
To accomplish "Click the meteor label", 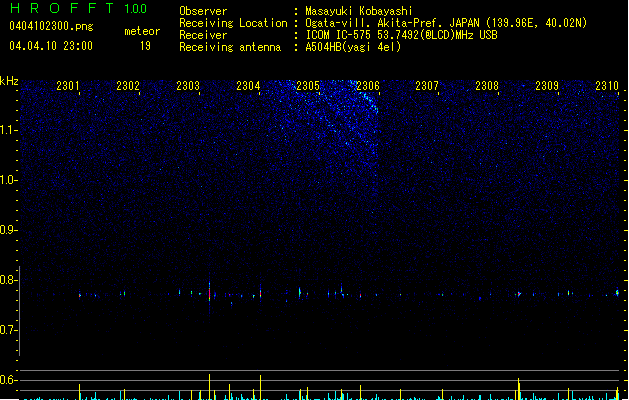I will [x=142, y=31].
